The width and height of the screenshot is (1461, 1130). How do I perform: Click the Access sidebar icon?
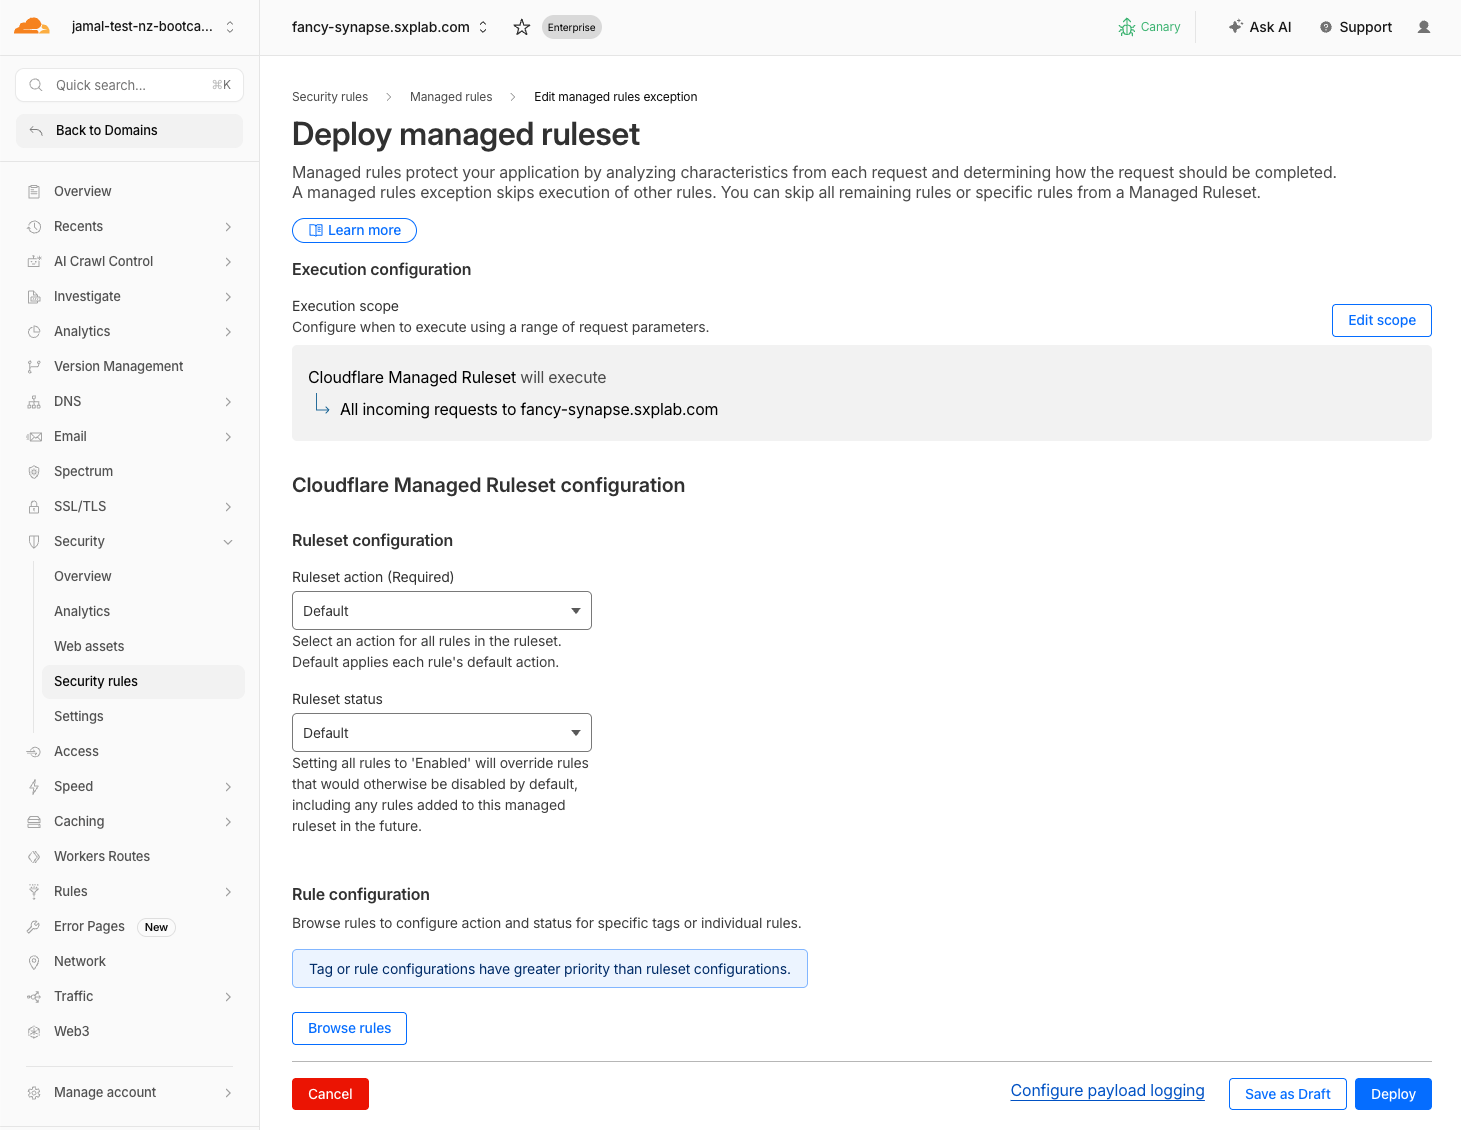34,751
